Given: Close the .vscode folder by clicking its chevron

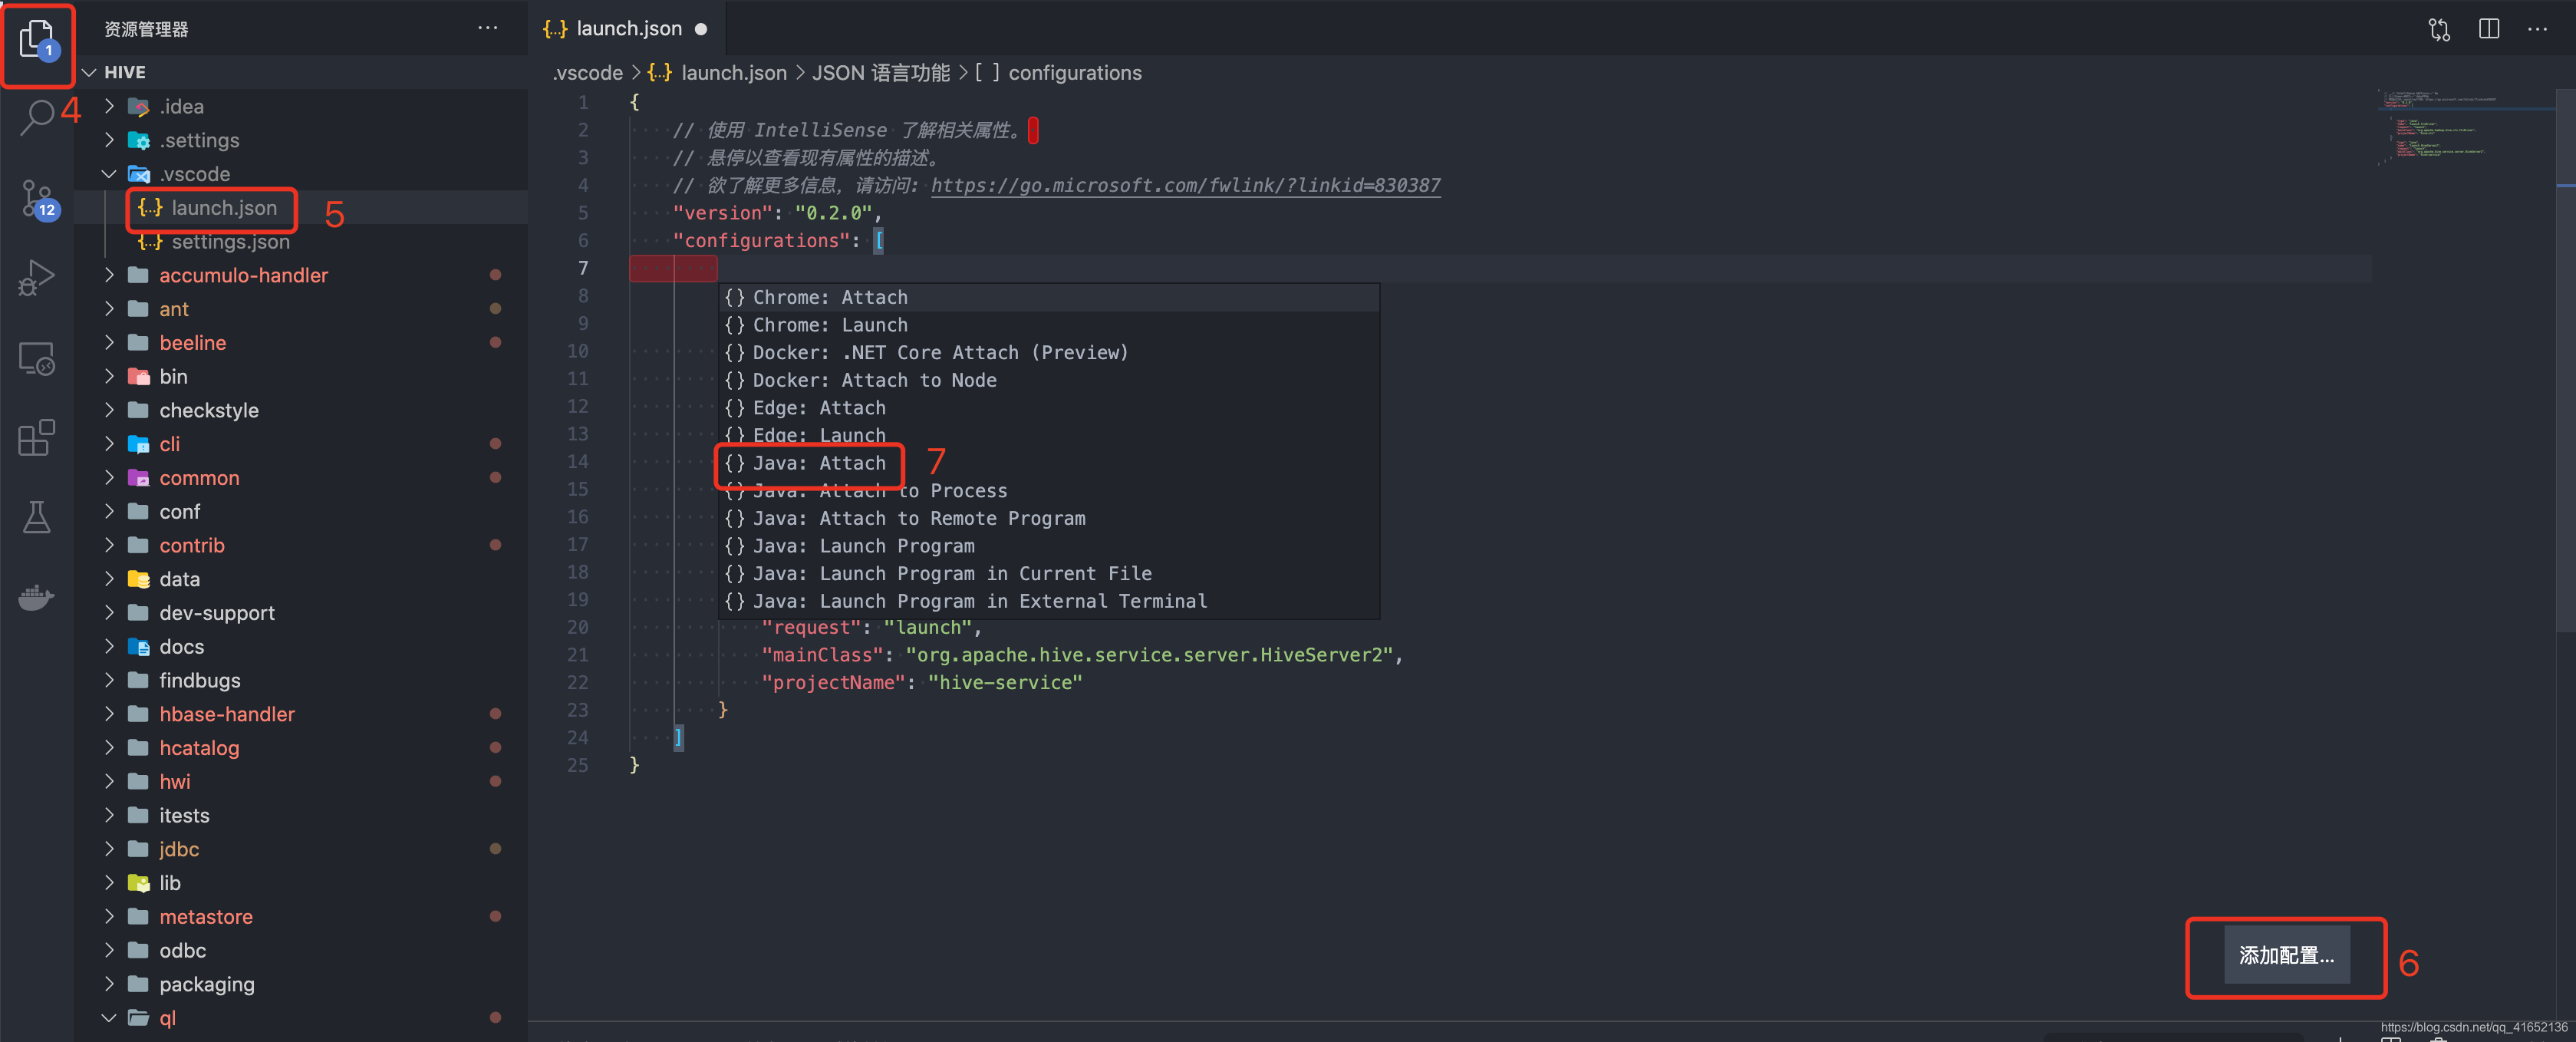Looking at the screenshot, I should pyautogui.click(x=110, y=173).
